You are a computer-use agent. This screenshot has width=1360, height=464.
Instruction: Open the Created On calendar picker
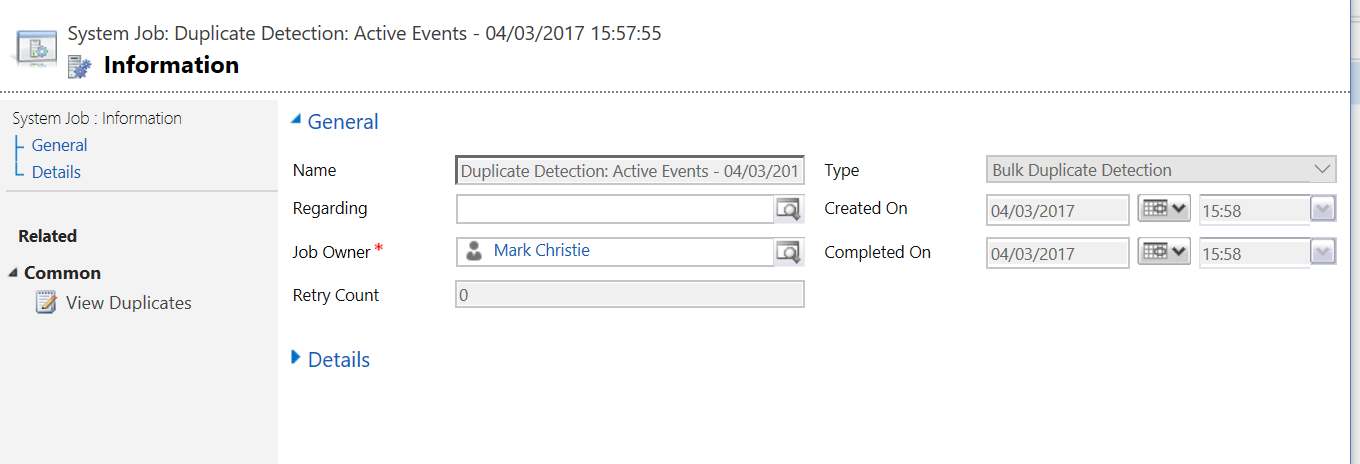pyautogui.click(x=1164, y=209)
